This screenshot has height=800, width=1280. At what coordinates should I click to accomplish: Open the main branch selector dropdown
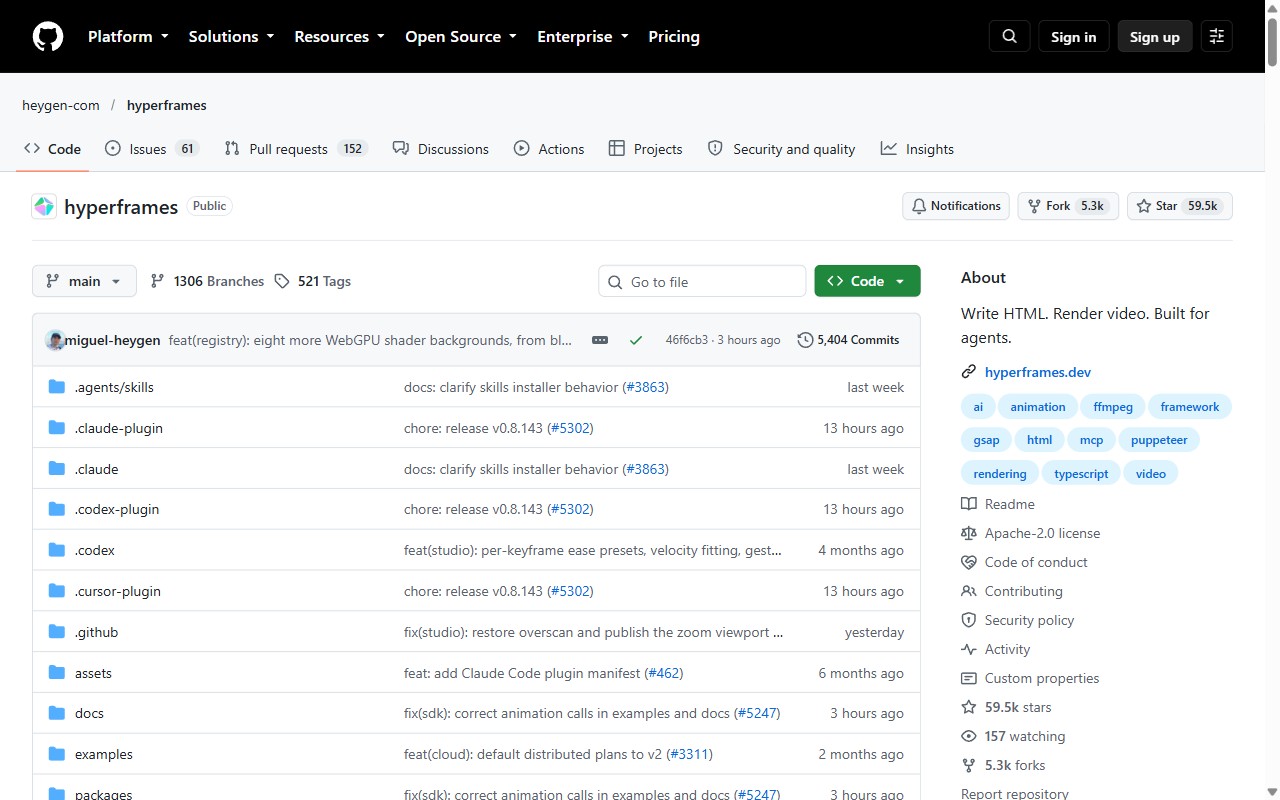[84, 281]
